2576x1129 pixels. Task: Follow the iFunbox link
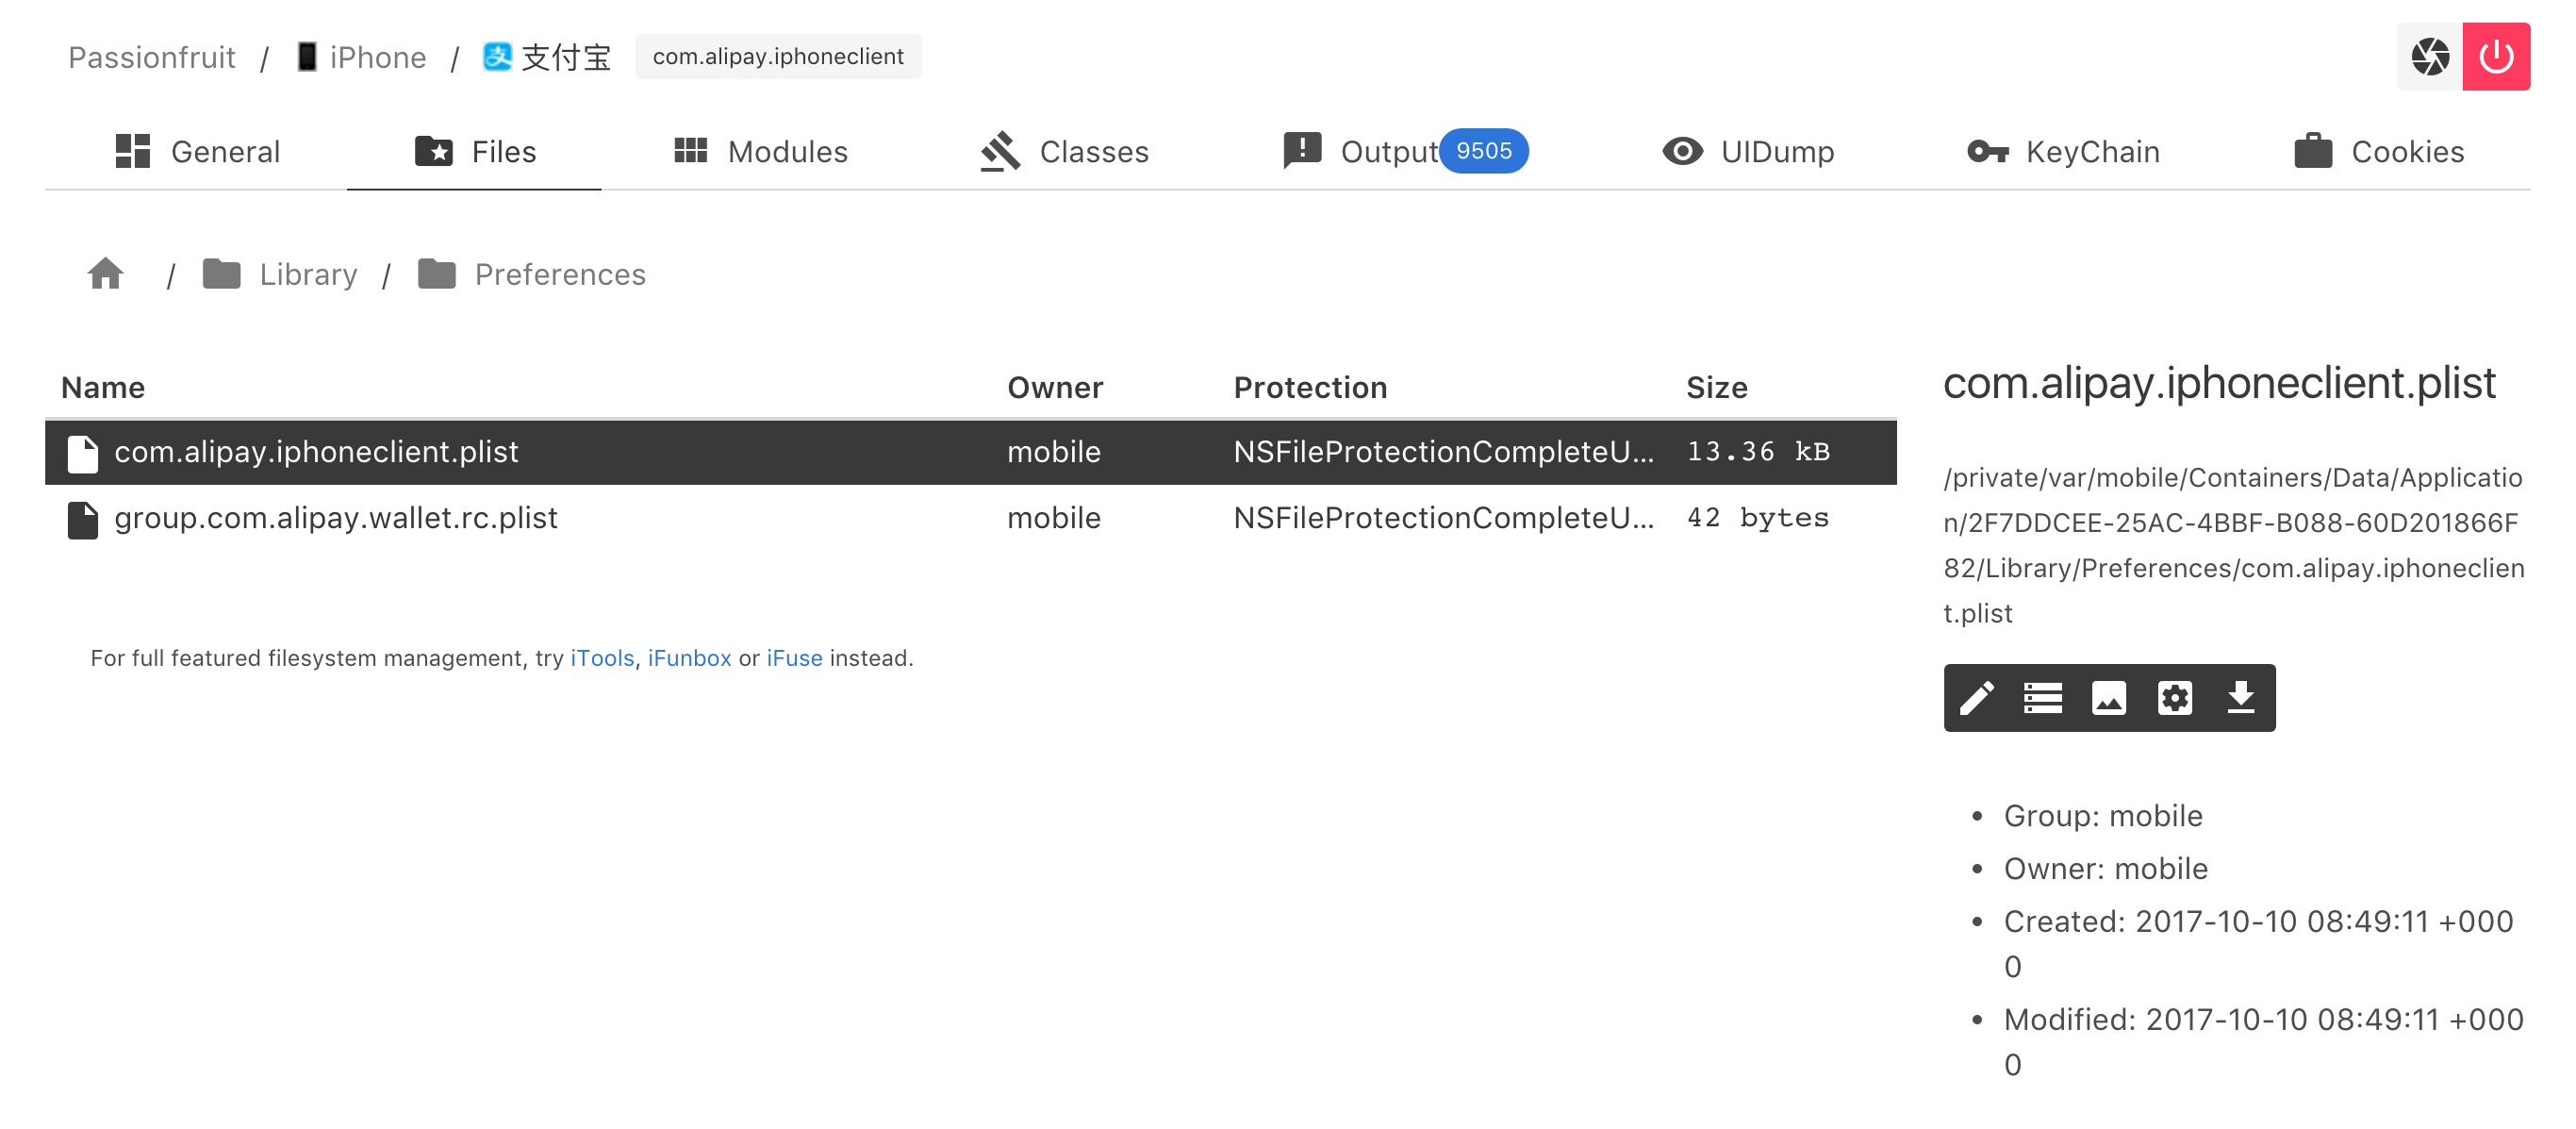(x=689, y=658)
